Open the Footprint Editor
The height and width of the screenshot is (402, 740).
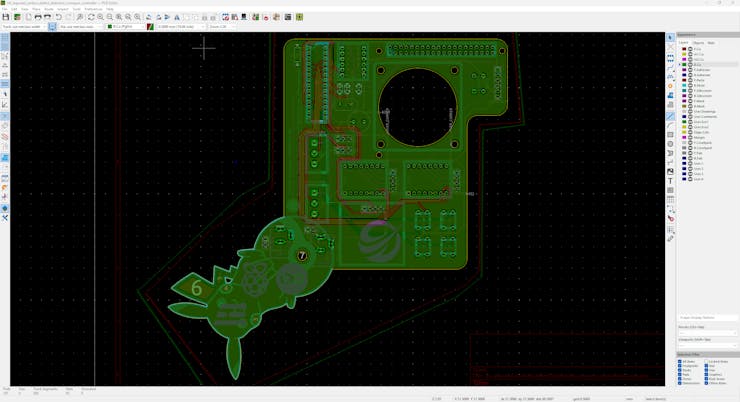point(226,17)
